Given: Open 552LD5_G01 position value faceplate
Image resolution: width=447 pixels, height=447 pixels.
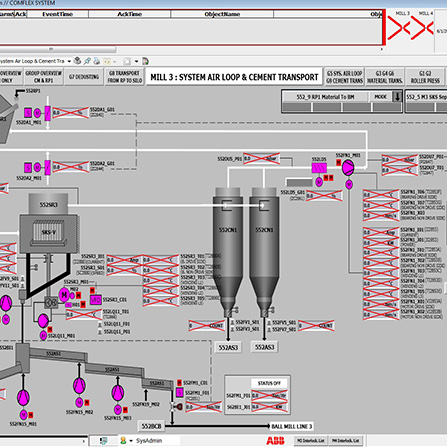Looking at the screenshot, I should click(x=324, y=196).
